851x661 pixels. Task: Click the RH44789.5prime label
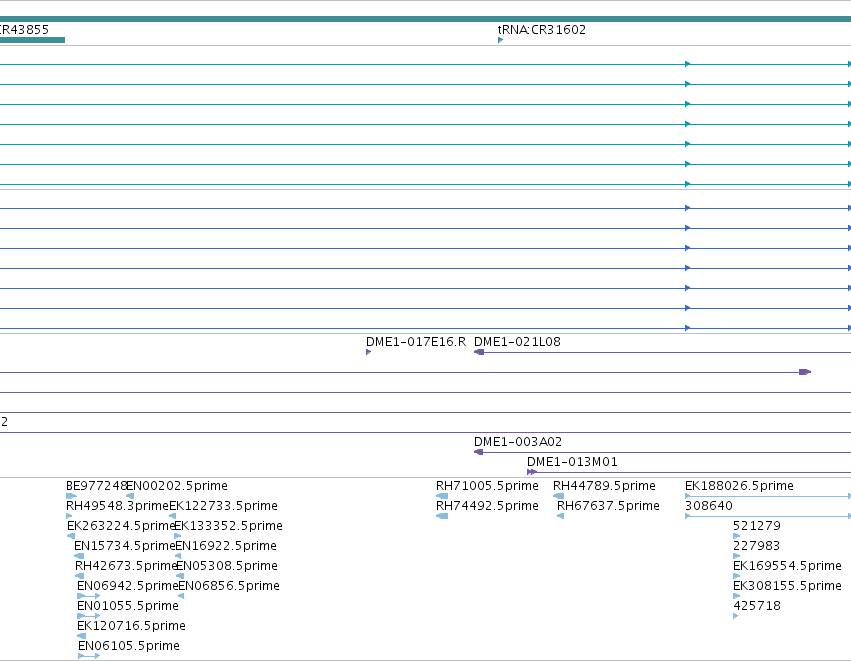coord(605,486)
